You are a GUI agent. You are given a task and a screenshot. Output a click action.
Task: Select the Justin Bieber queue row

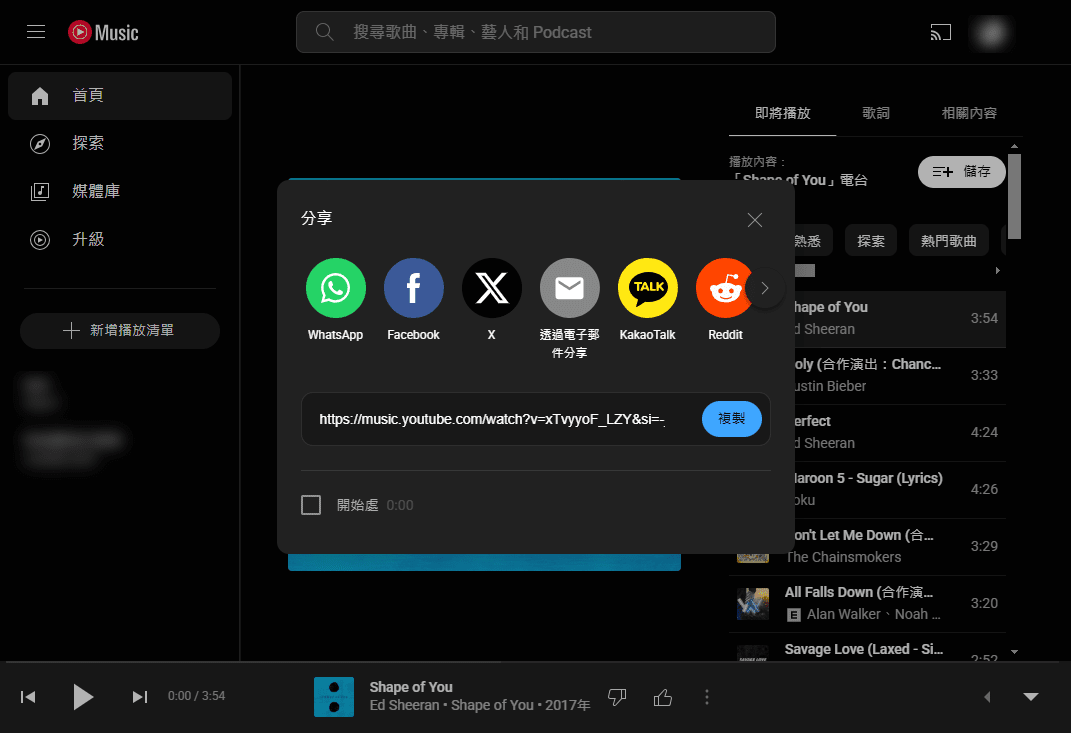(x=900, y=376)
